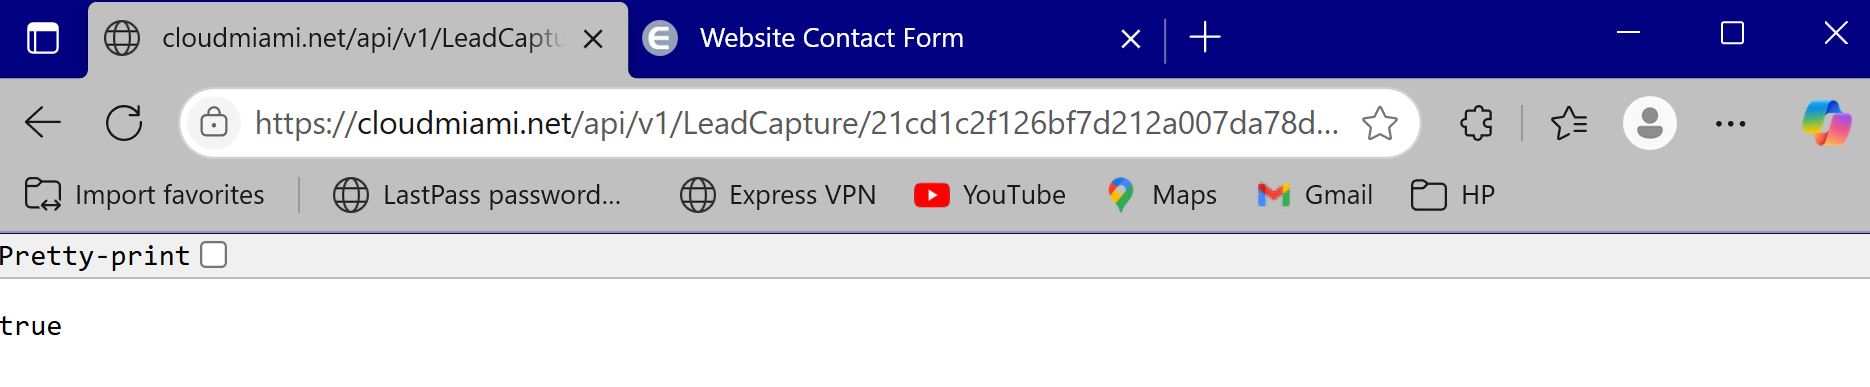This screenshot has width=1870, height=387.
Task: Open a new tab
Action: click(1205, 38)
